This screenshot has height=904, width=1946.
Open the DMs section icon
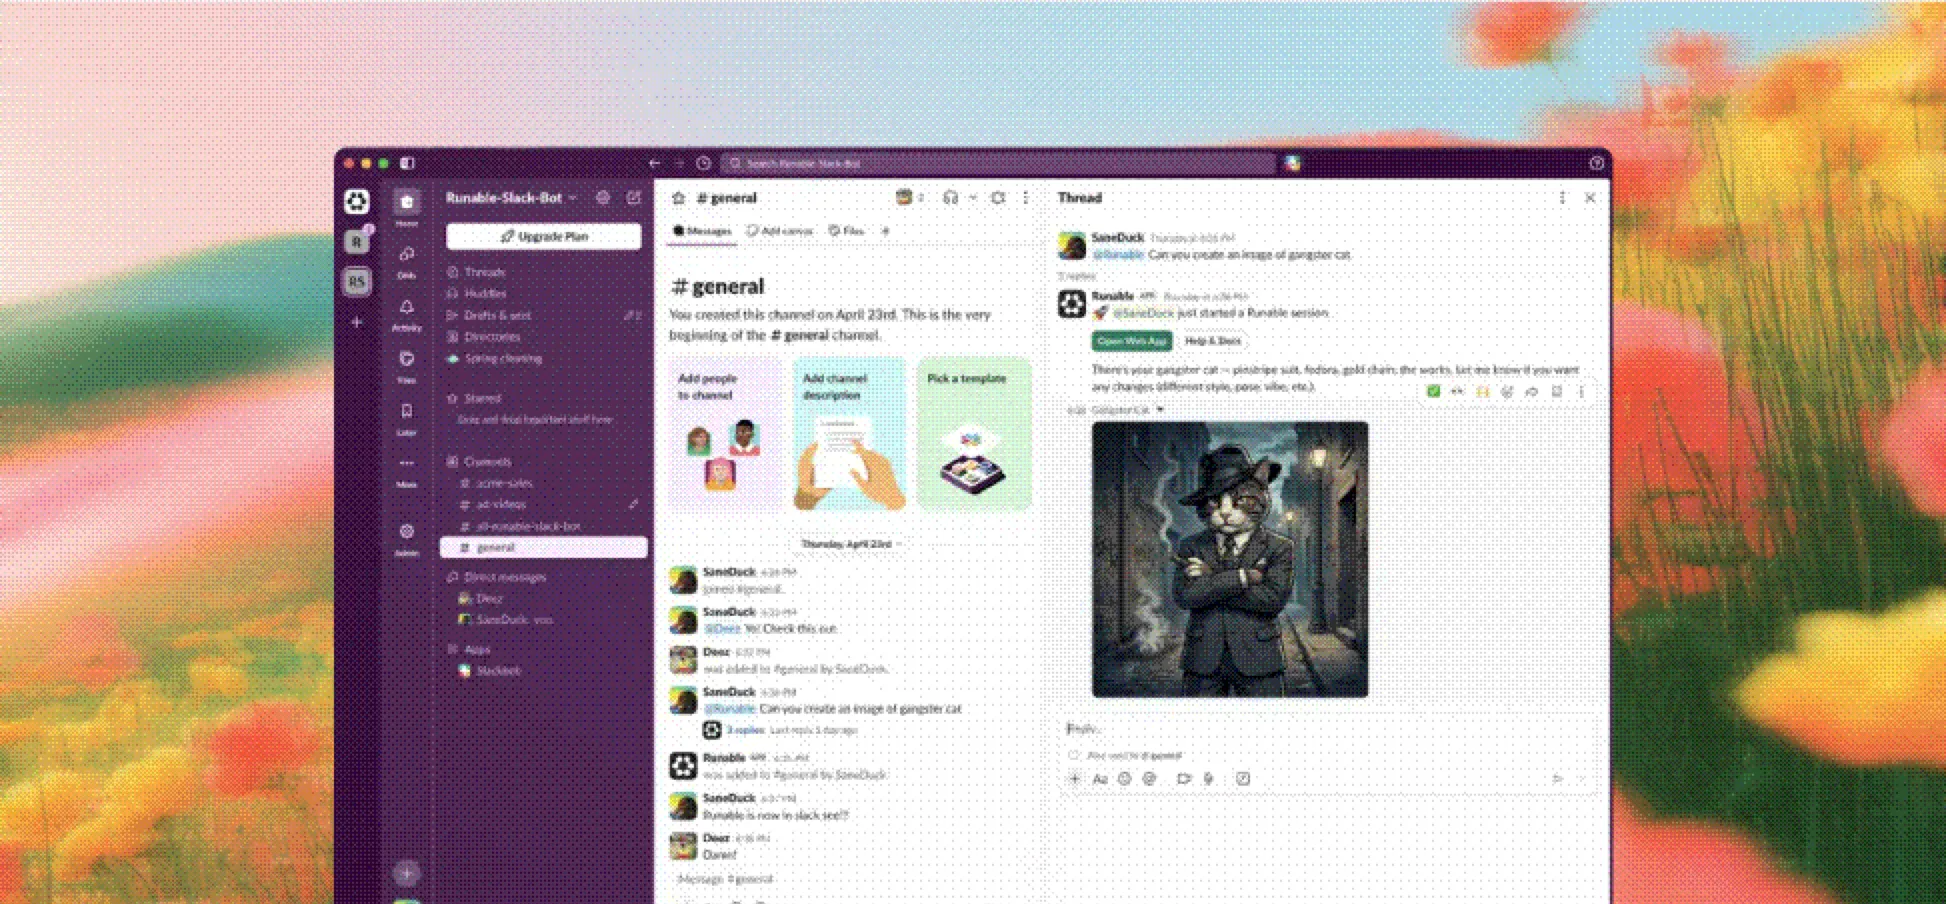pos(406,255)
